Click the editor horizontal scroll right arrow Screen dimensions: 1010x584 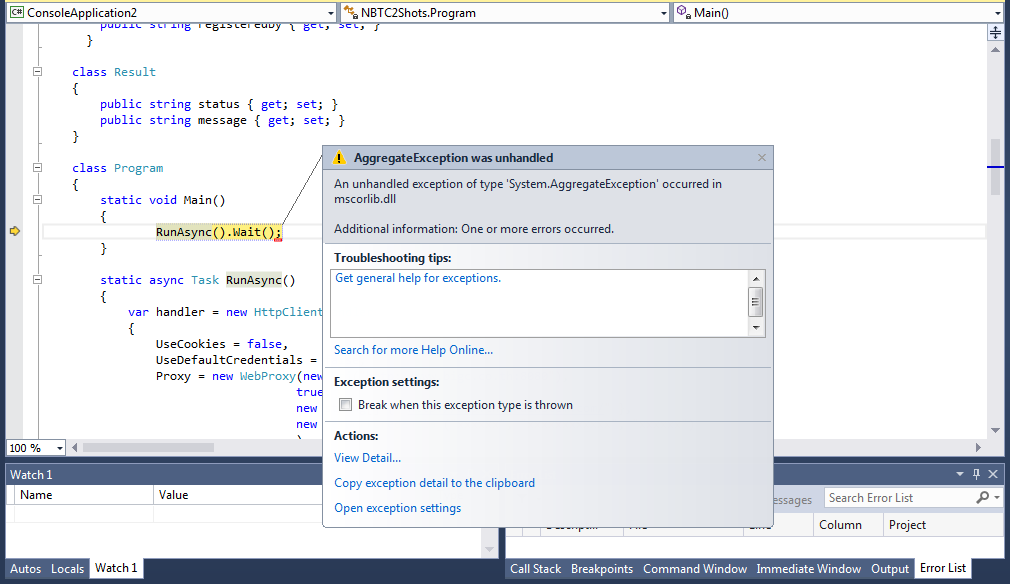point(978,447)
